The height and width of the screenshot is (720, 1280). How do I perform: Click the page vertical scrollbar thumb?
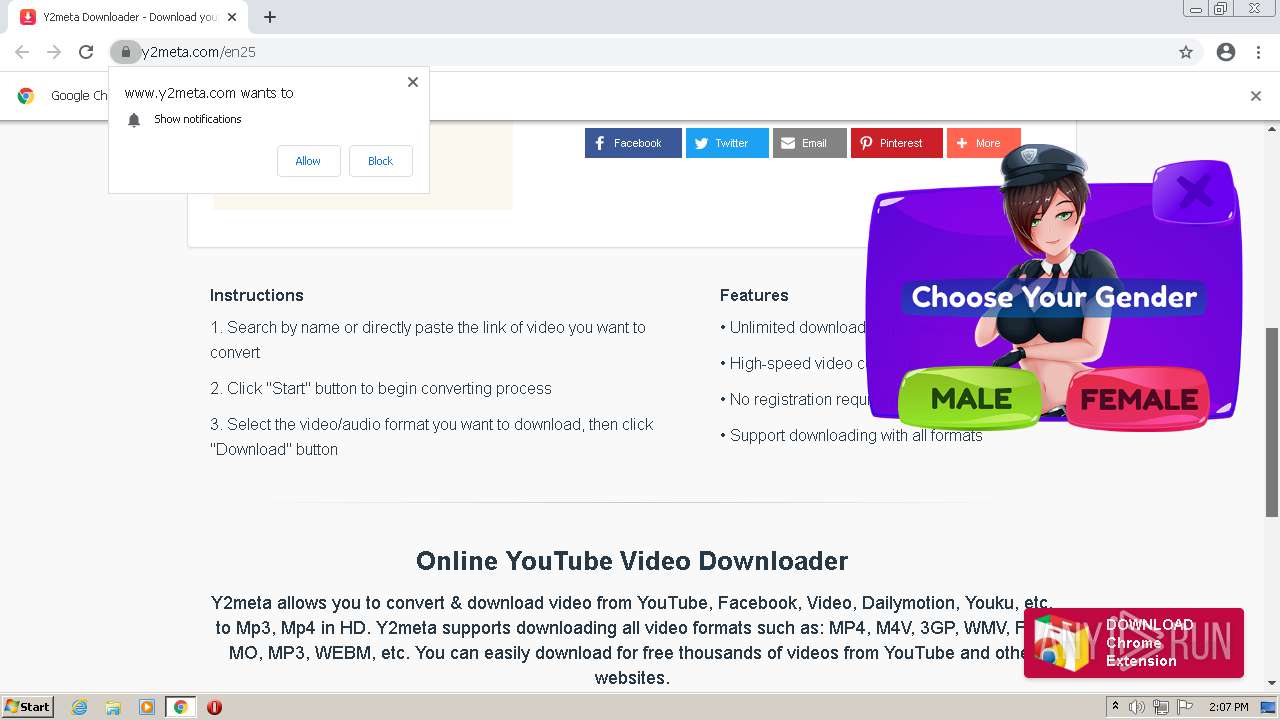1272,422
